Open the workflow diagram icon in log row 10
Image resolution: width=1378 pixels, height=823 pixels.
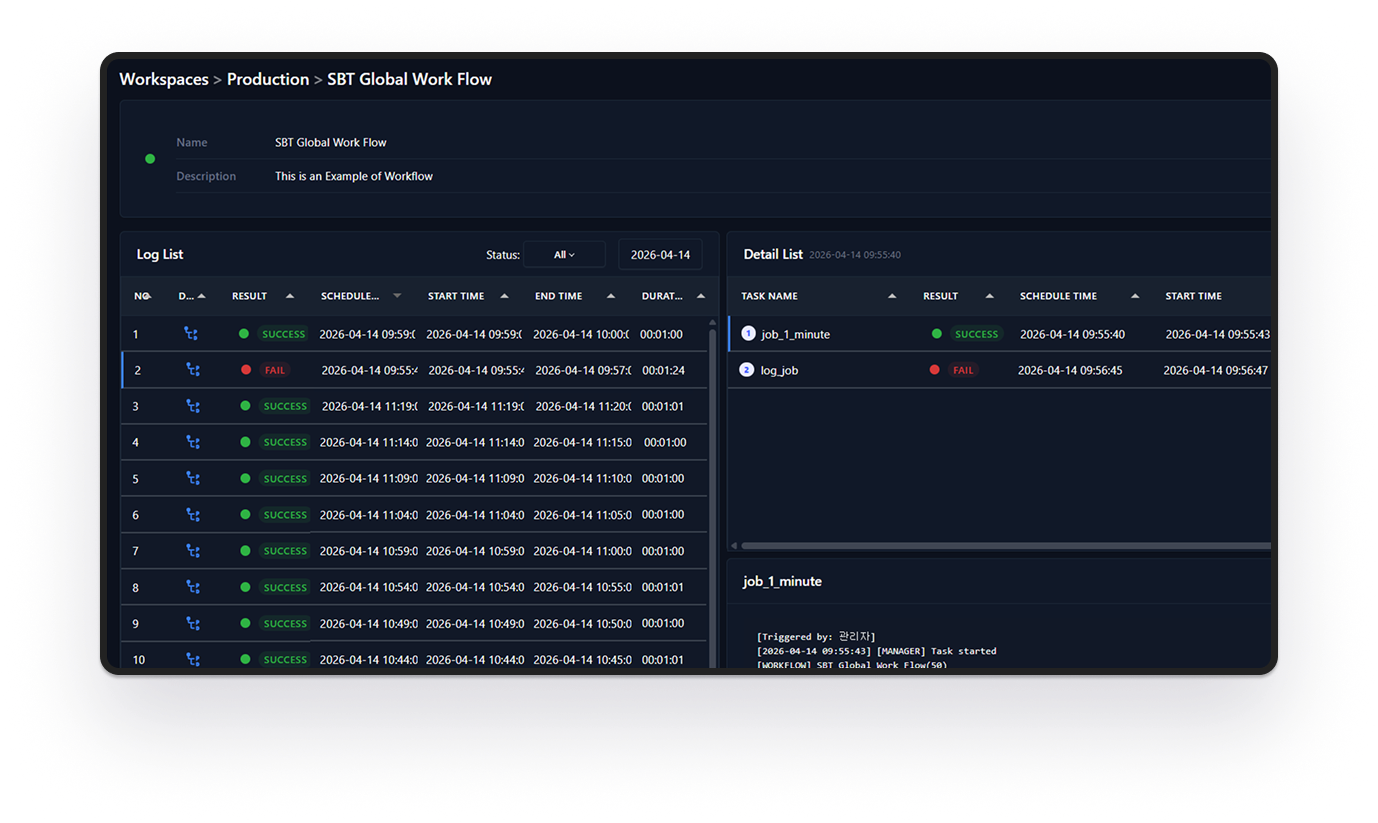(x=193, y=659)
